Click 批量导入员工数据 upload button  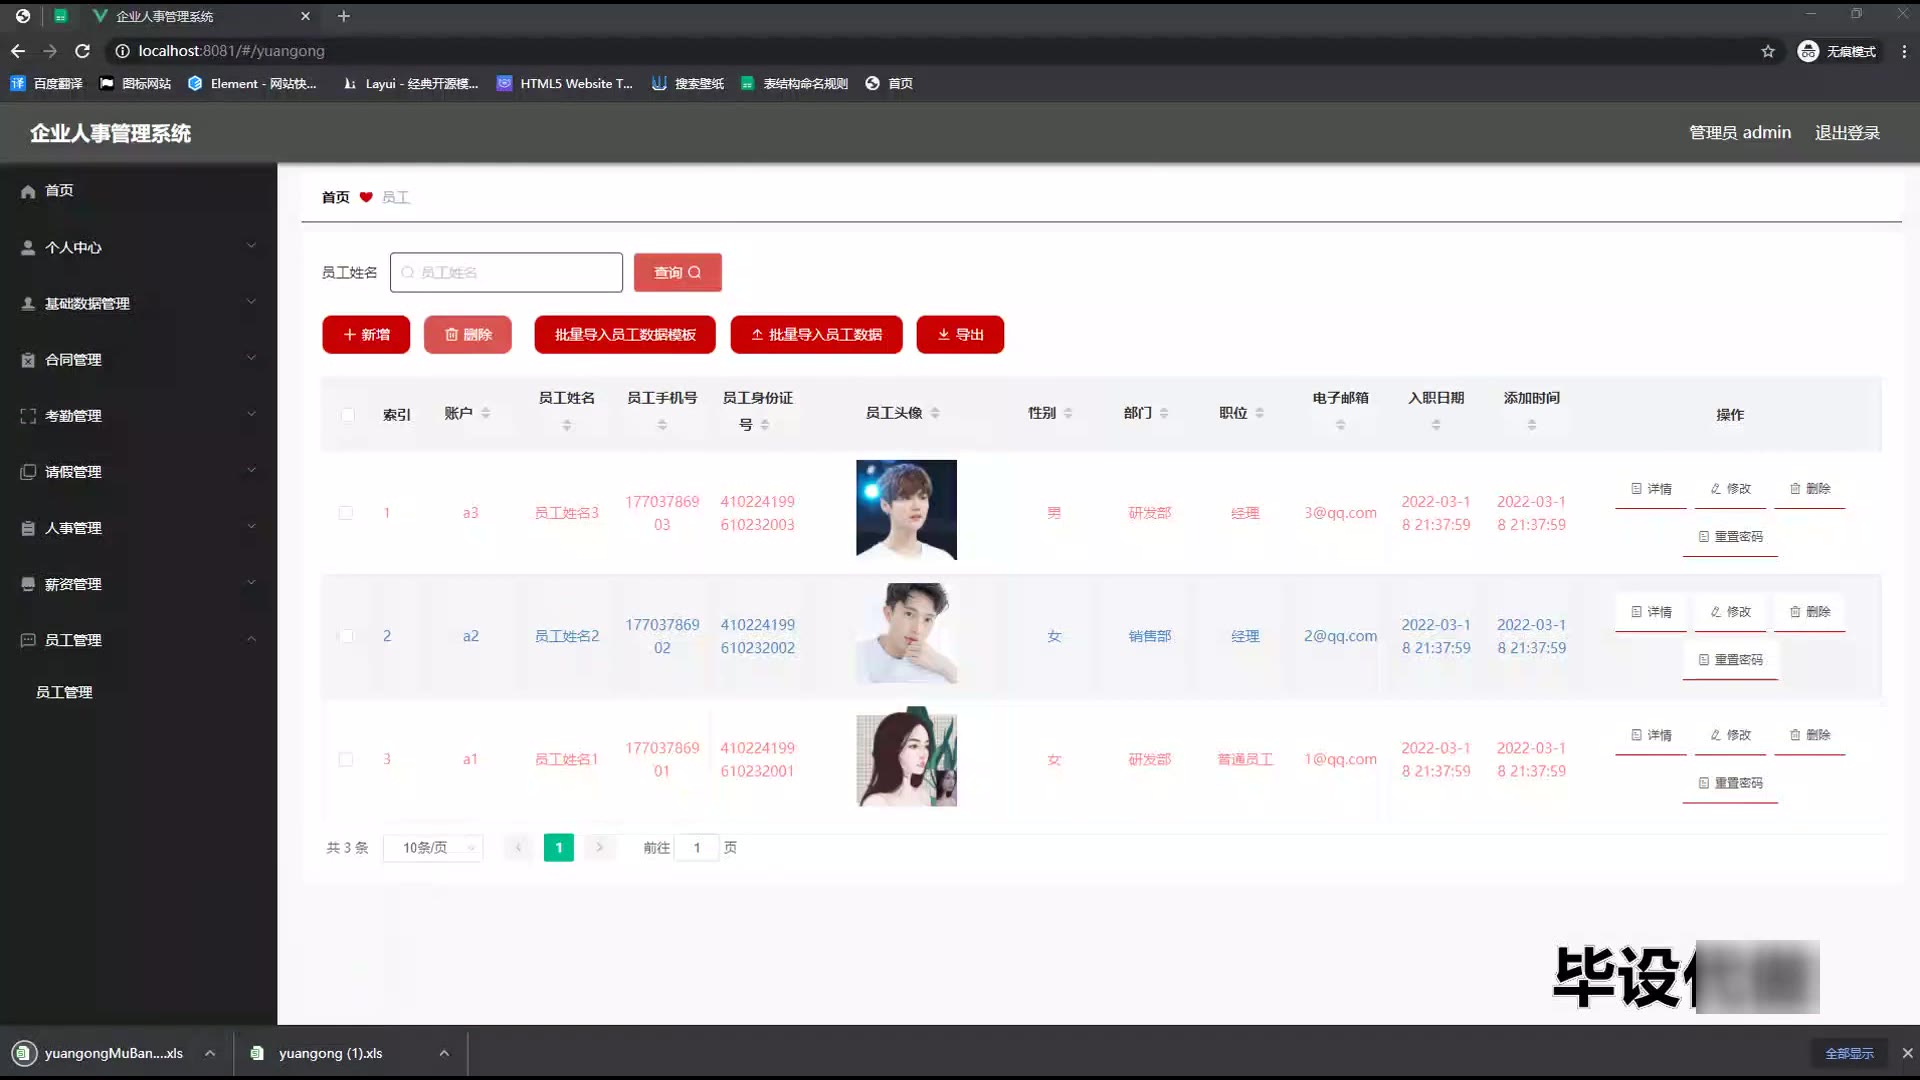pos(816,334)
